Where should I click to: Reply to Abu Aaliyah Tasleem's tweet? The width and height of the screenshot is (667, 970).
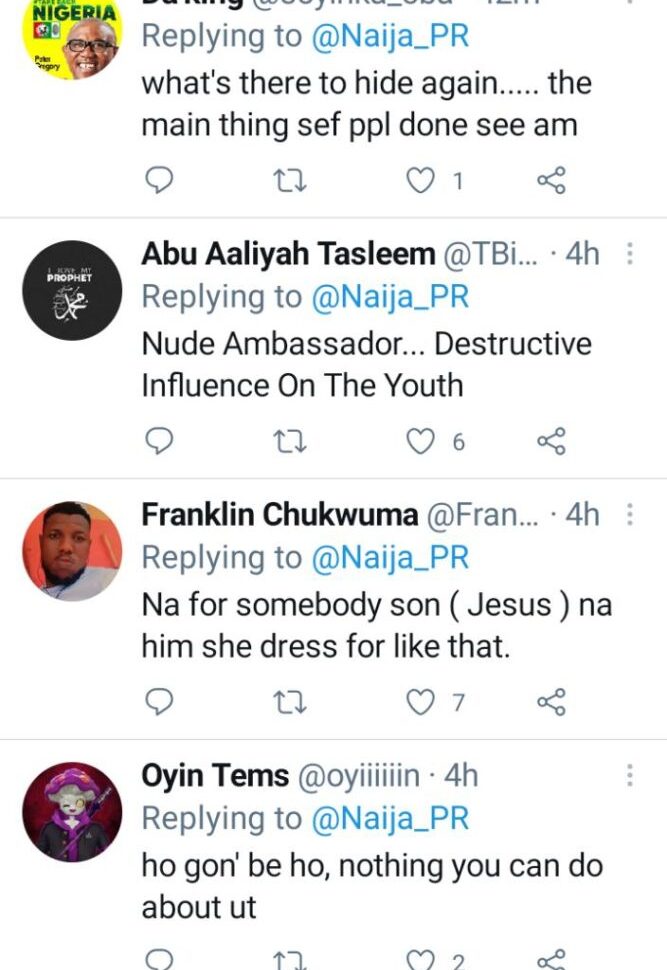tap(160, 440)
